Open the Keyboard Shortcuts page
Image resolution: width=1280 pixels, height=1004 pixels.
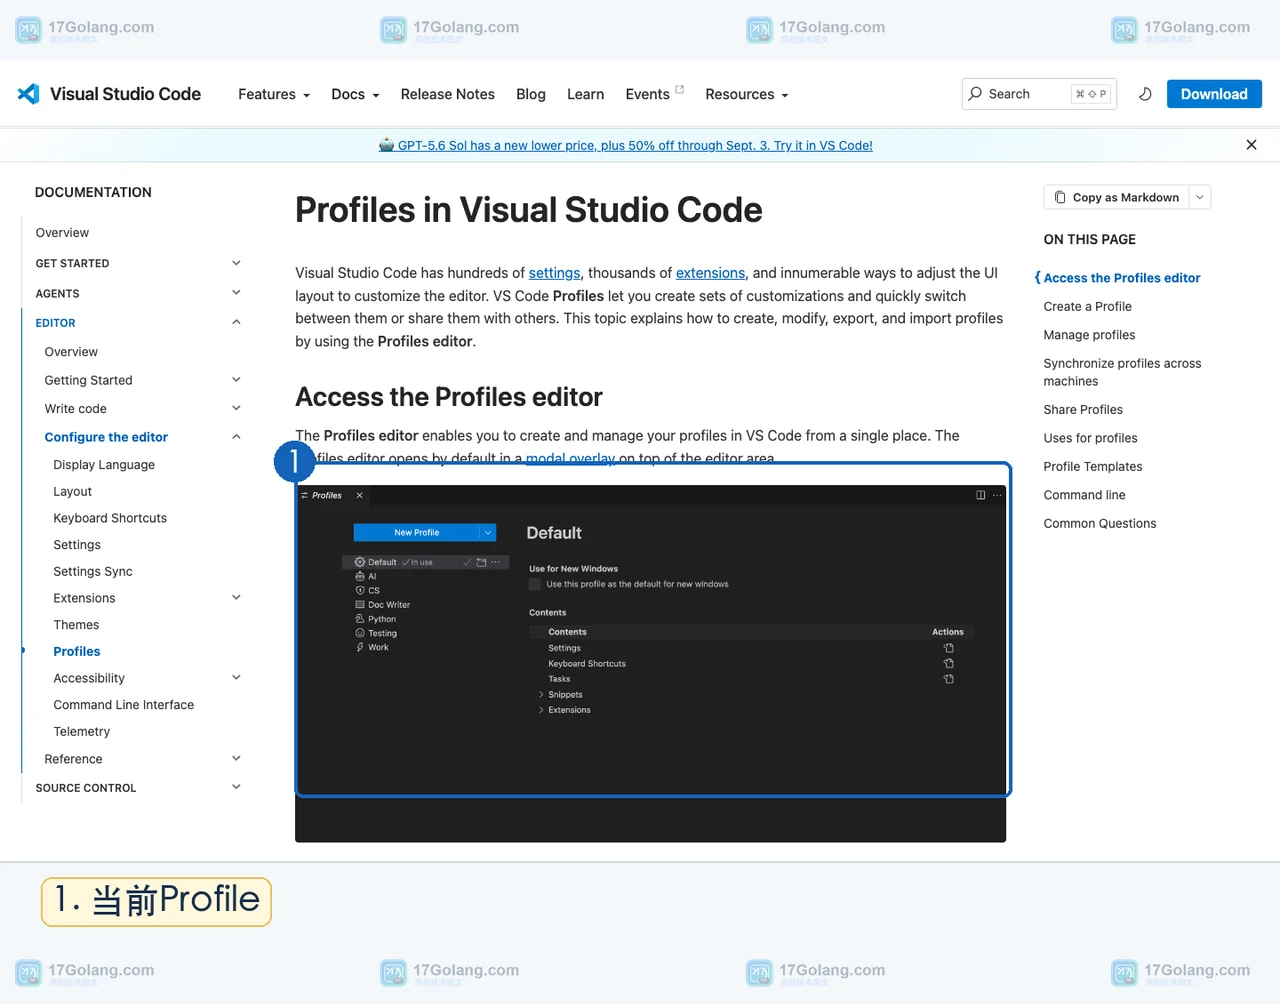[110, 518]
